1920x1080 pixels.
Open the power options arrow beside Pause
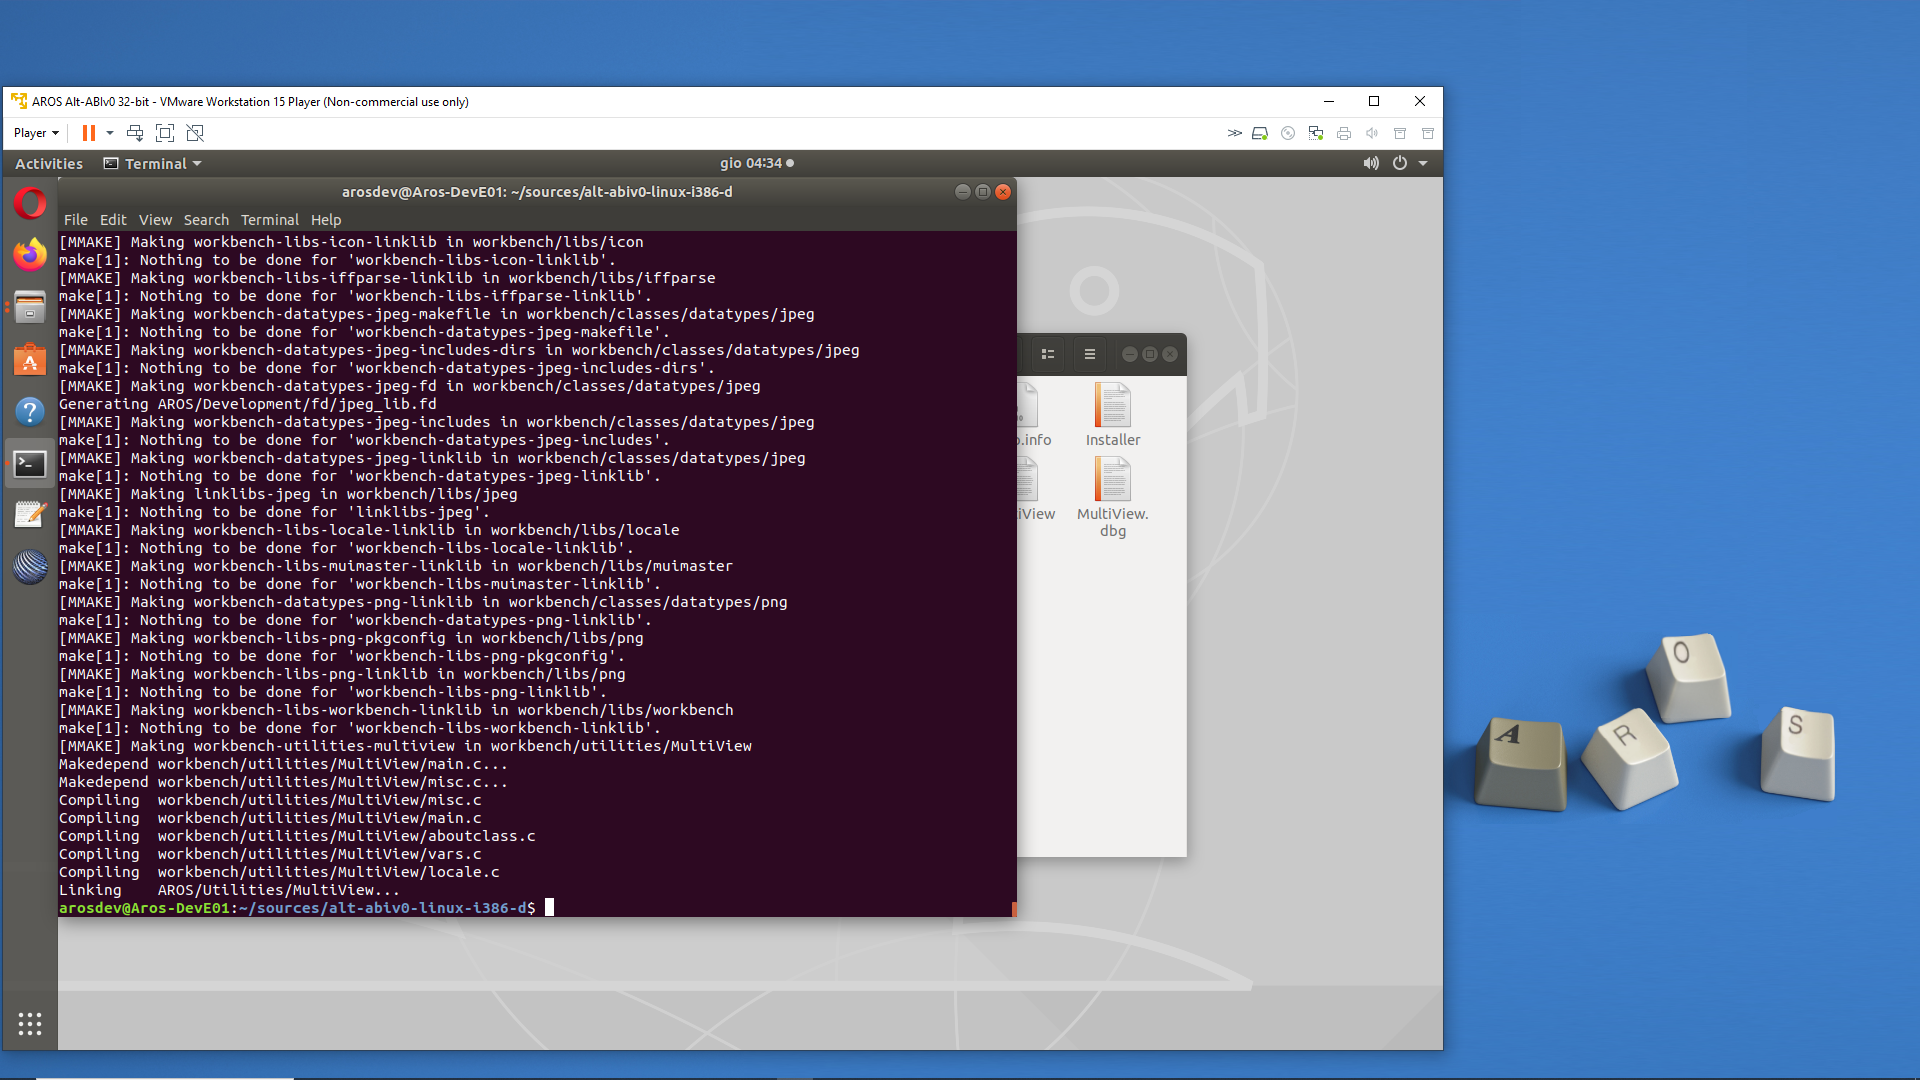[x=110, y=133]
